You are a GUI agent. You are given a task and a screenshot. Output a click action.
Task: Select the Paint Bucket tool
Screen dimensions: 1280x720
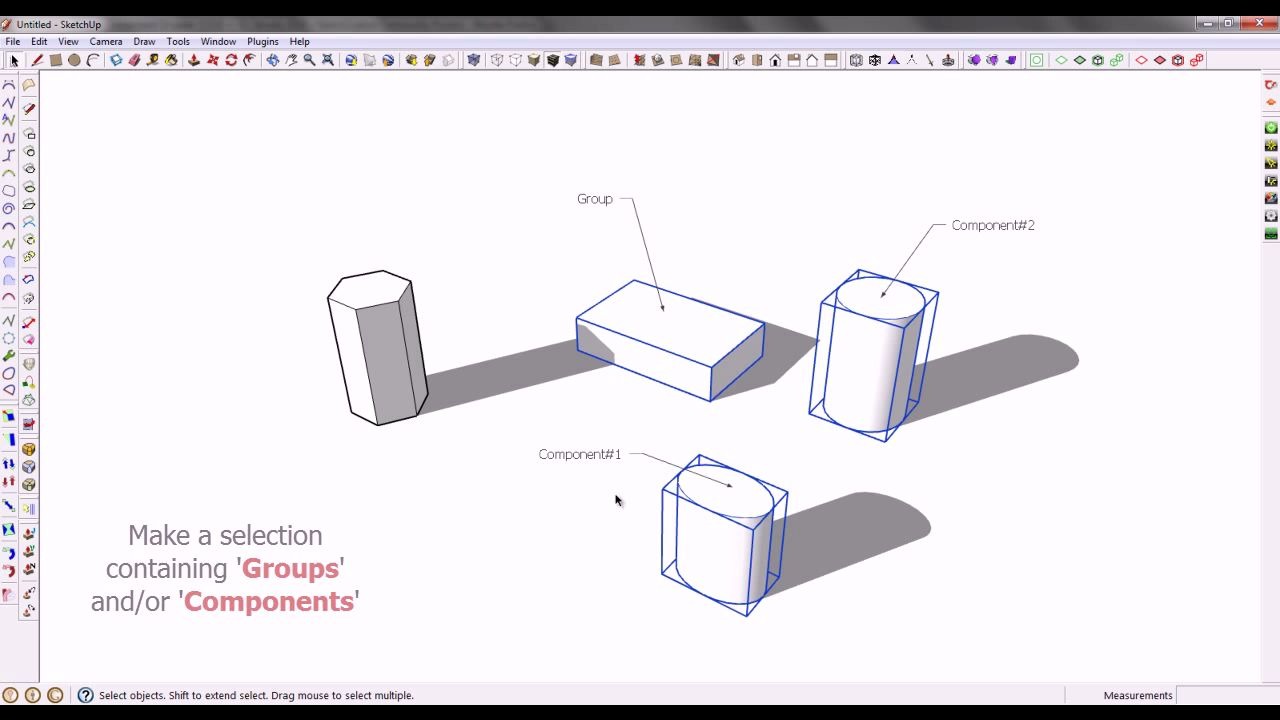pyautogui.click(x=169, y=59)
